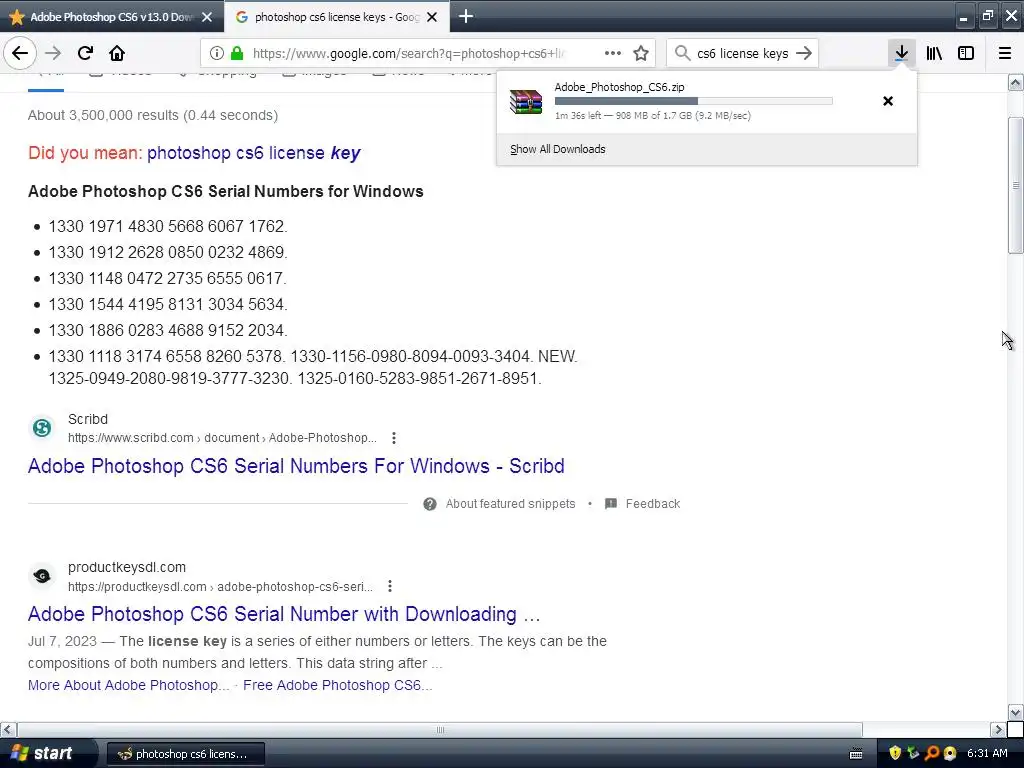Click the Feedback link

click(652, 504)
